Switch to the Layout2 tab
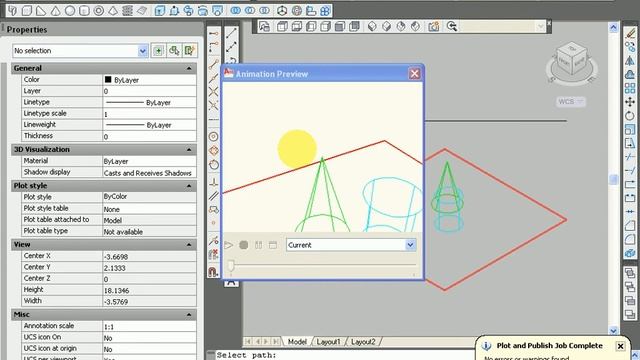Image resolution: width=640 pixels, height=360 pixels. [x=363, y=342]
